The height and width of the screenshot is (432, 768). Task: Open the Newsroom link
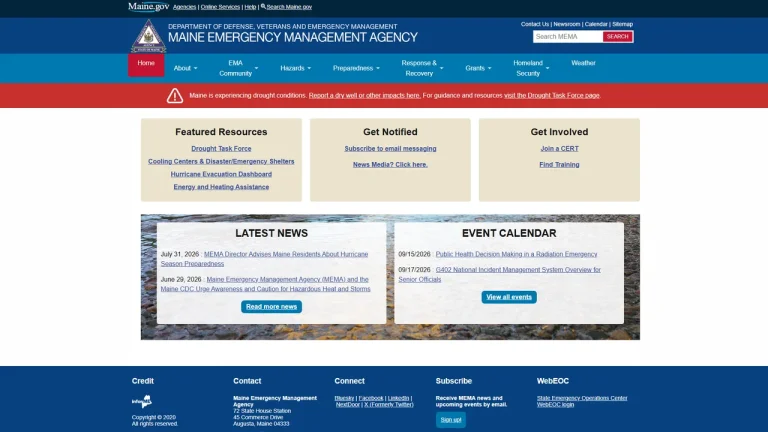tap(567, 24)
